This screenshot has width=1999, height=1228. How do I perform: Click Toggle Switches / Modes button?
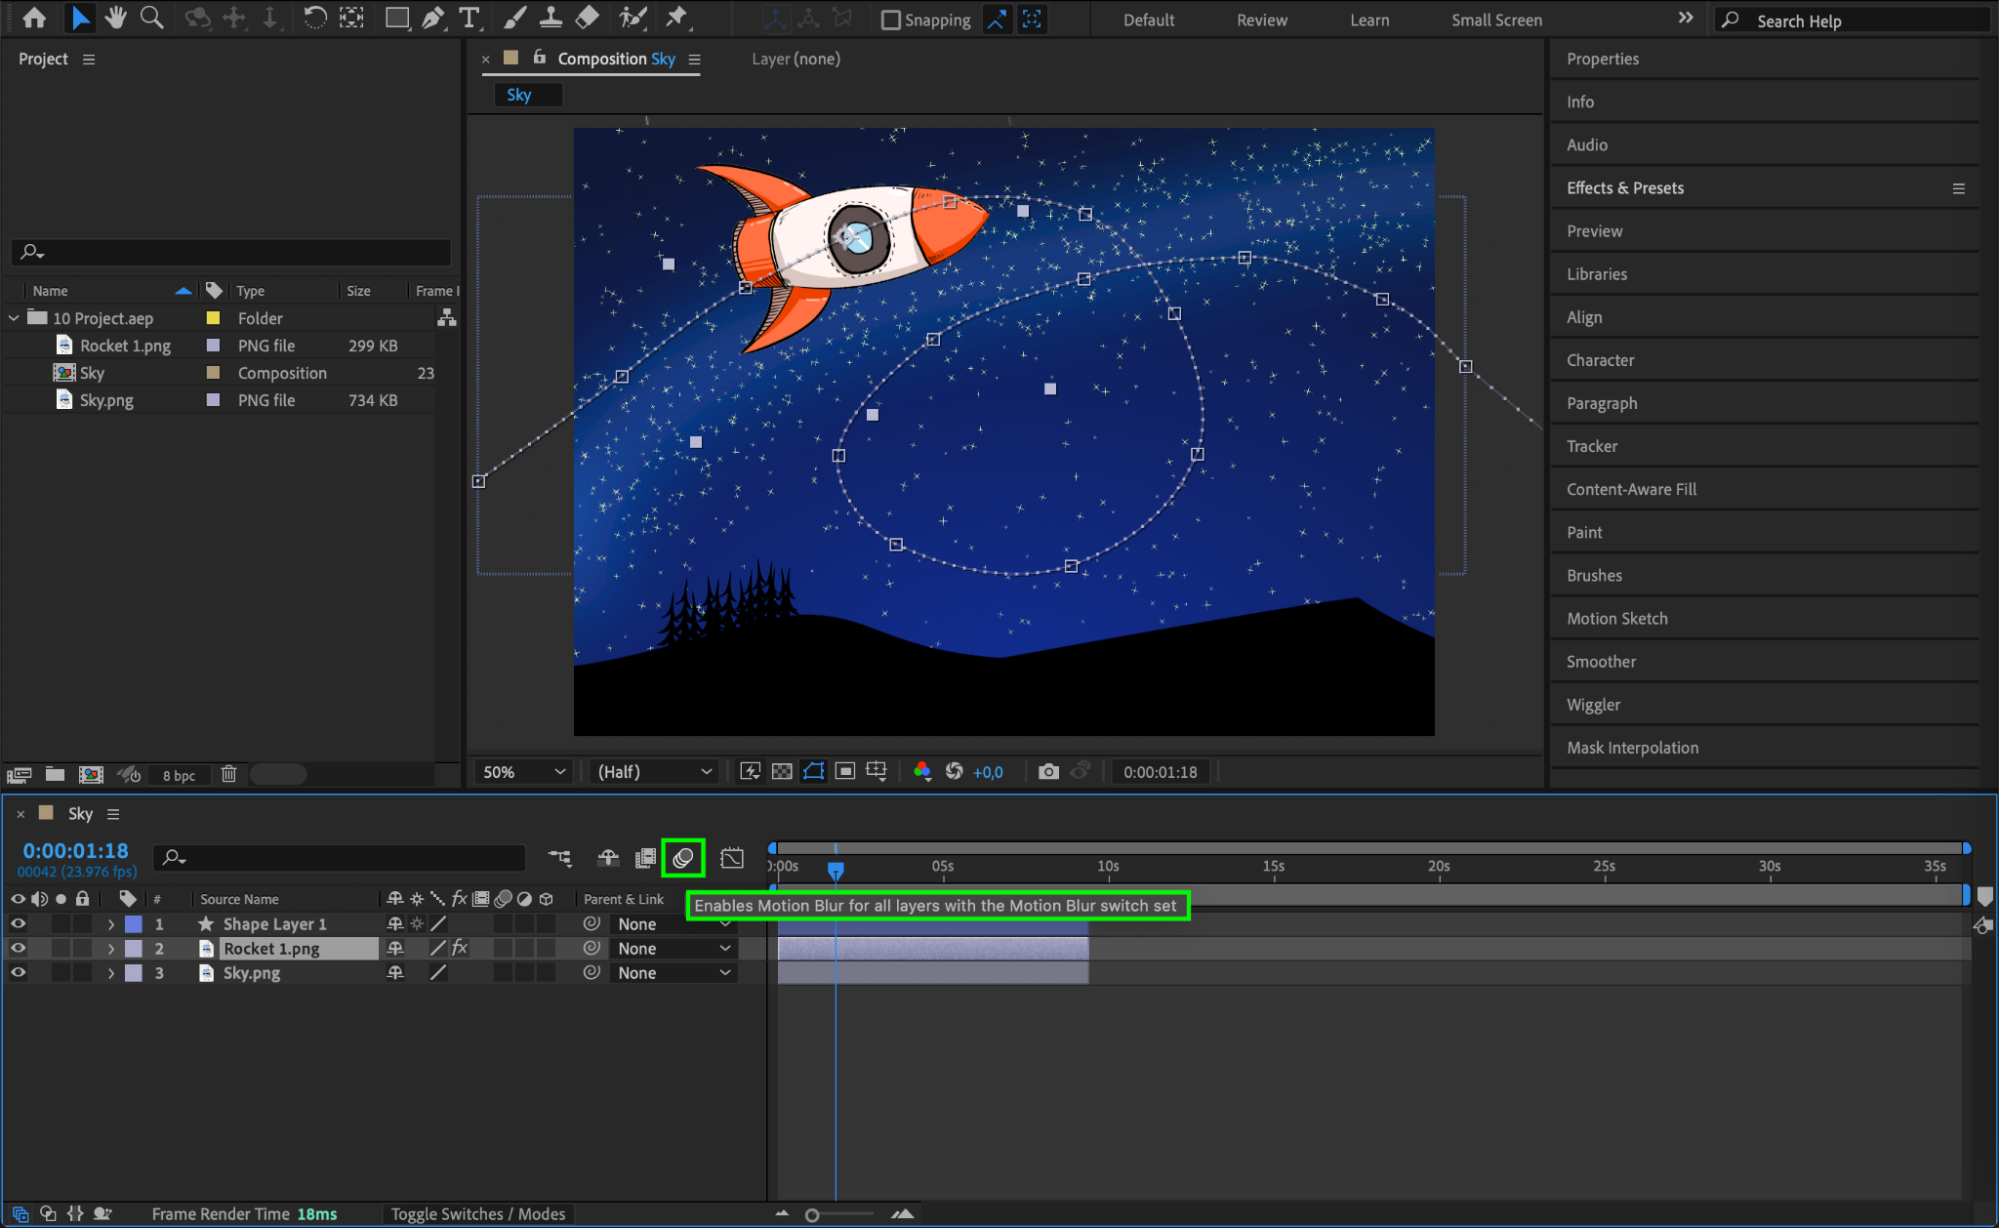(478, 1214)
